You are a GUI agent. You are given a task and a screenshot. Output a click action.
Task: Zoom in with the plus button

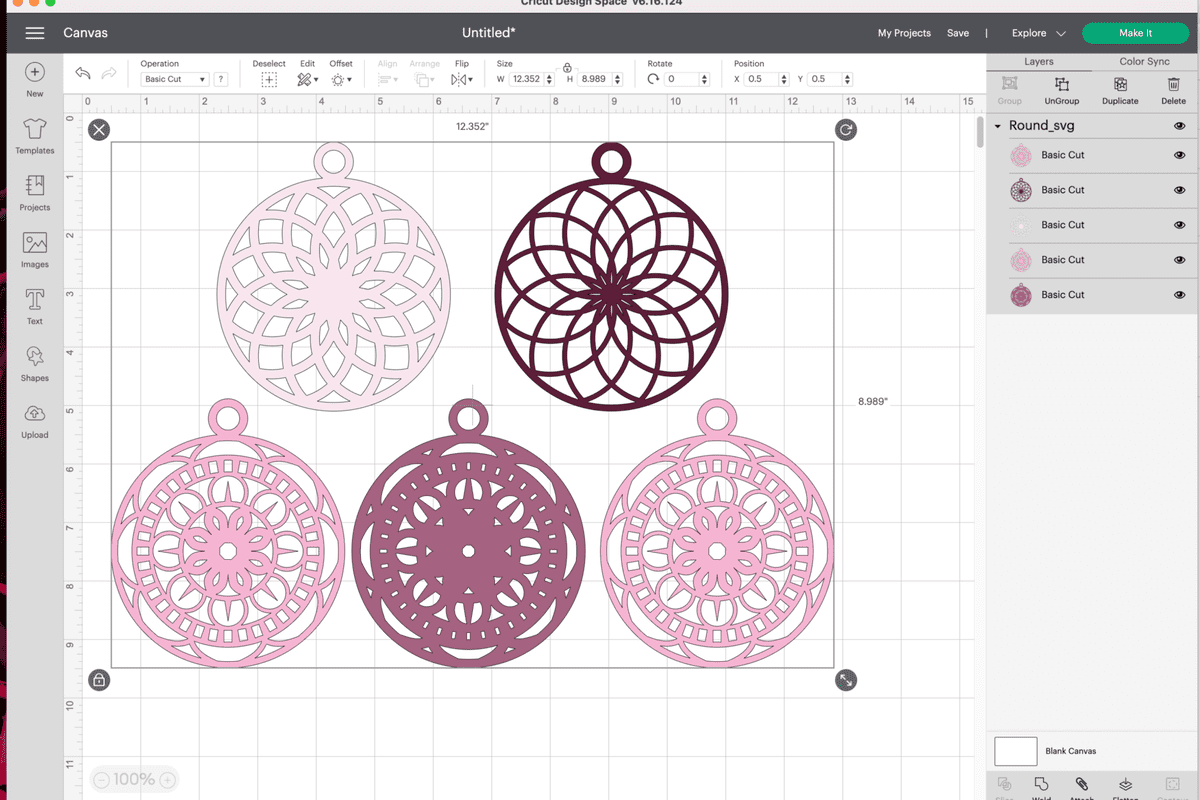coord(168,780)
